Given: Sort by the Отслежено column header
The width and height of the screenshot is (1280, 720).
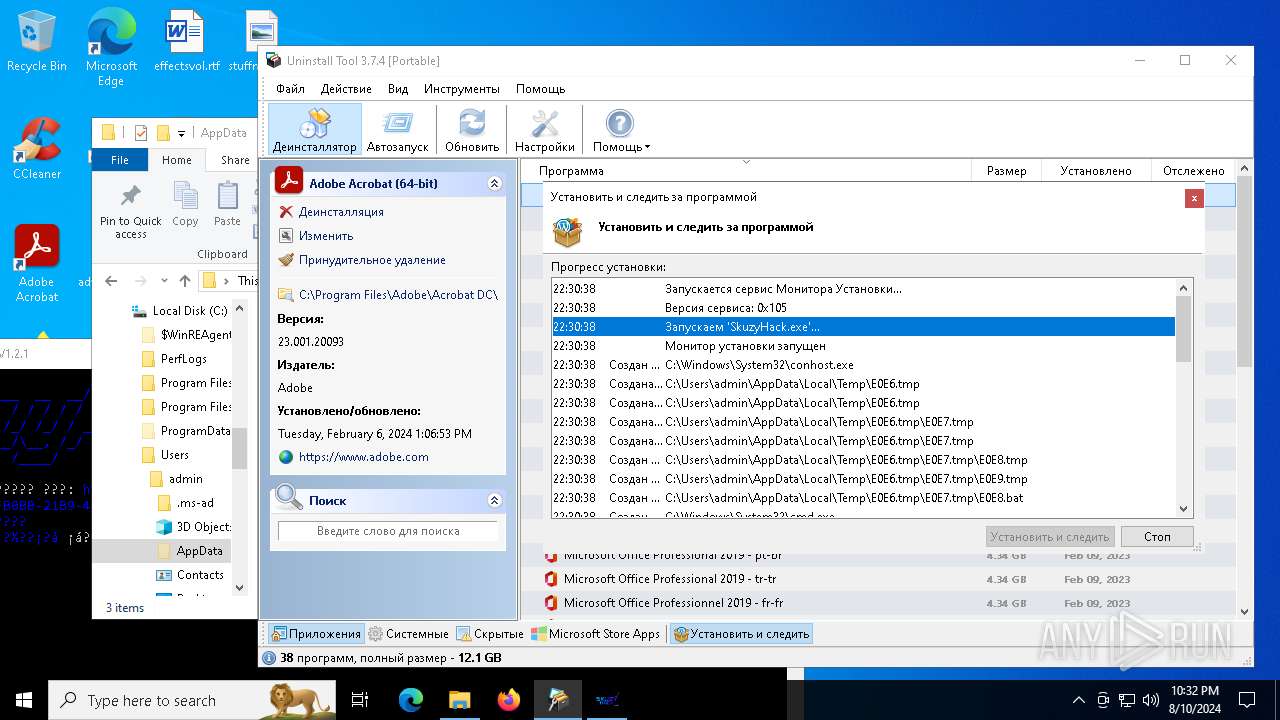Looking at the screenshot, I should 1194,171.
